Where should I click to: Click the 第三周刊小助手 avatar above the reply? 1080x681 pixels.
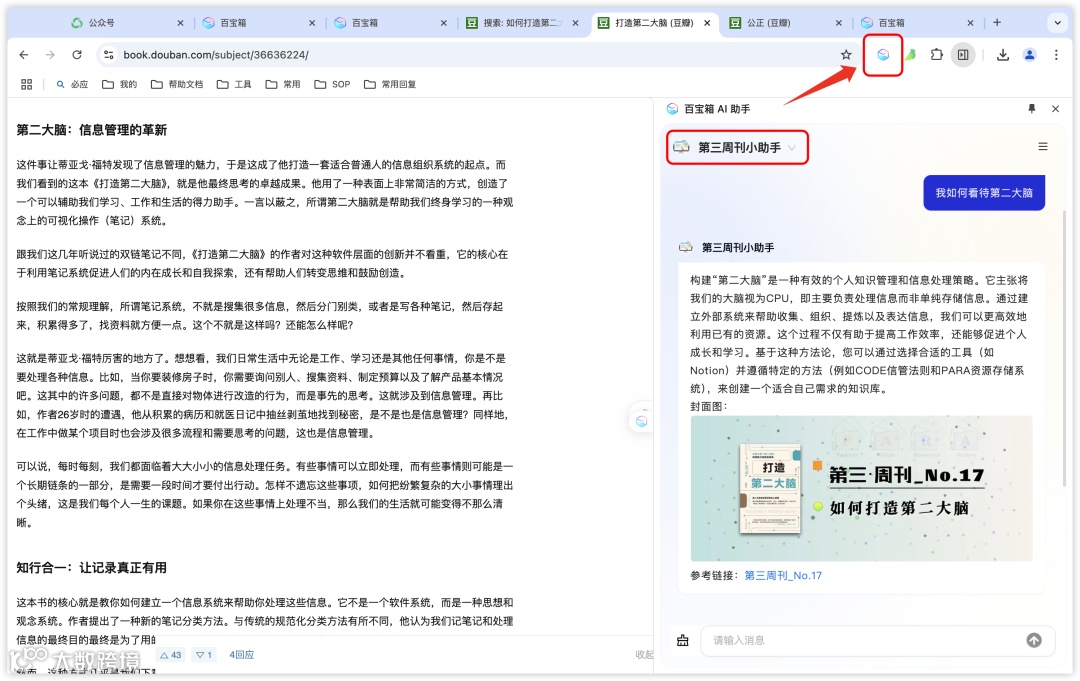coord(685,247)
